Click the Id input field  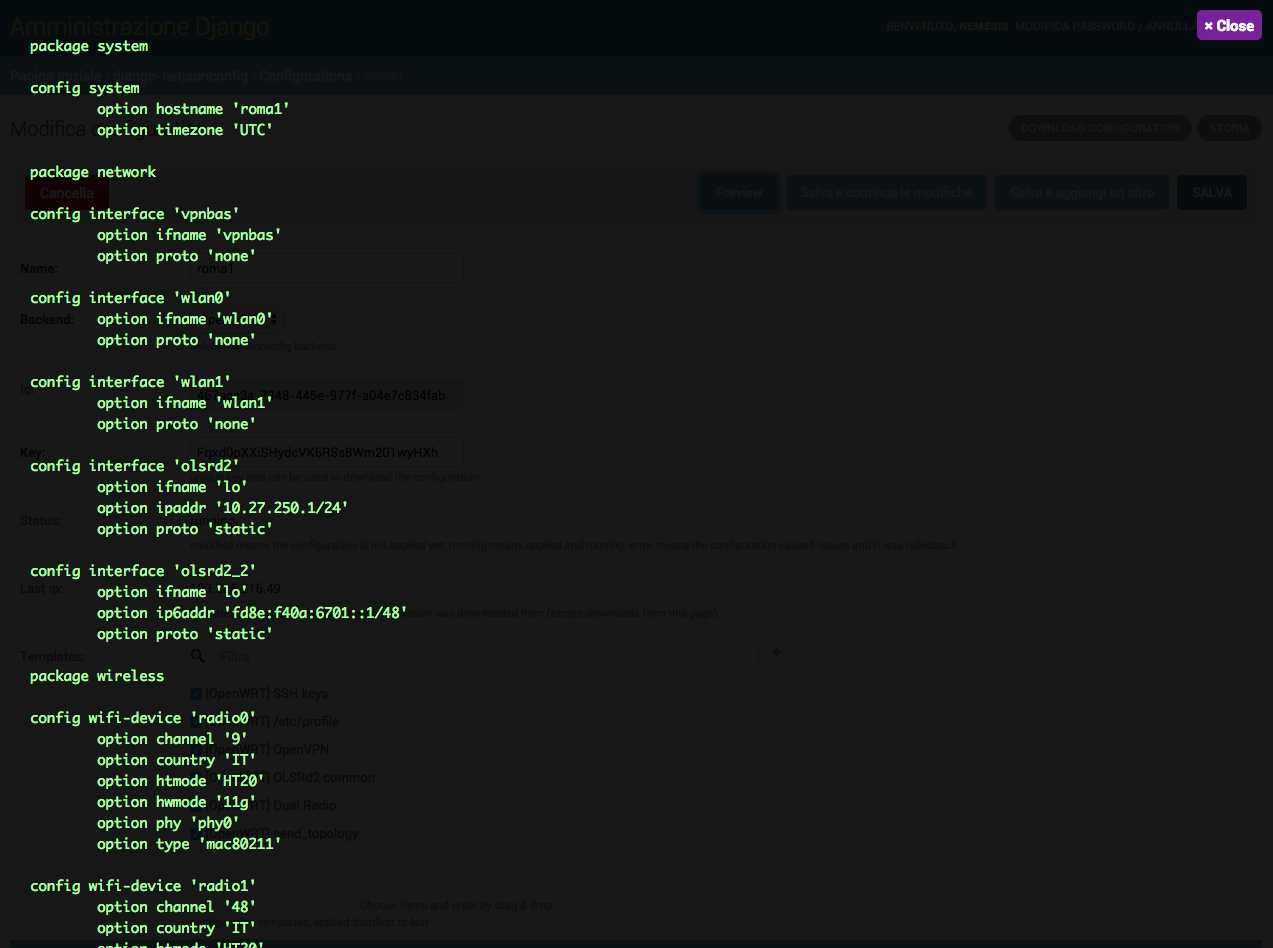pyautogui.click(x=326, y=395)
